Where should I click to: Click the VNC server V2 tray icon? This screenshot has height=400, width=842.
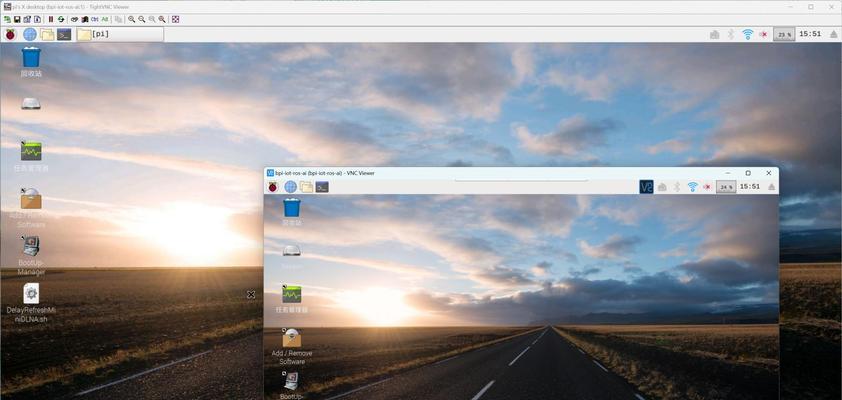(x=647, y=187)
